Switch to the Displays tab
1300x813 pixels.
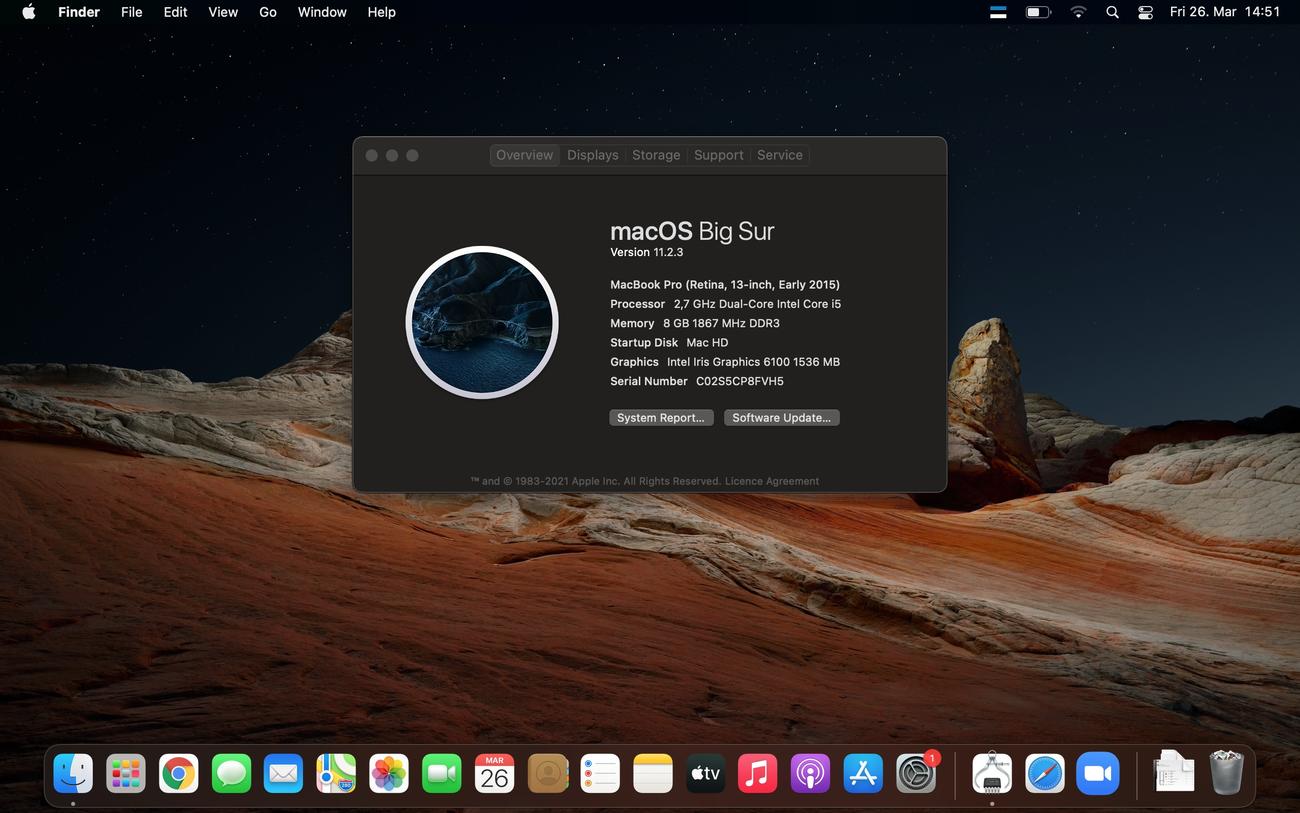tap(593, 155)
